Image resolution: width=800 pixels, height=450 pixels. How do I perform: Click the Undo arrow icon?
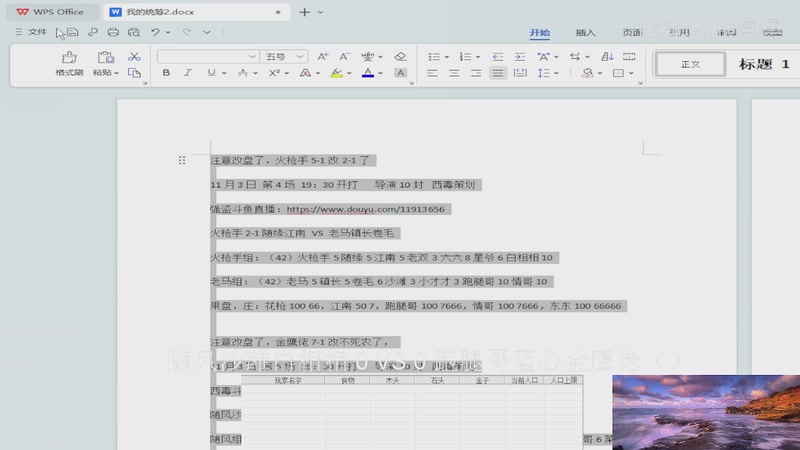coord(155,32)
